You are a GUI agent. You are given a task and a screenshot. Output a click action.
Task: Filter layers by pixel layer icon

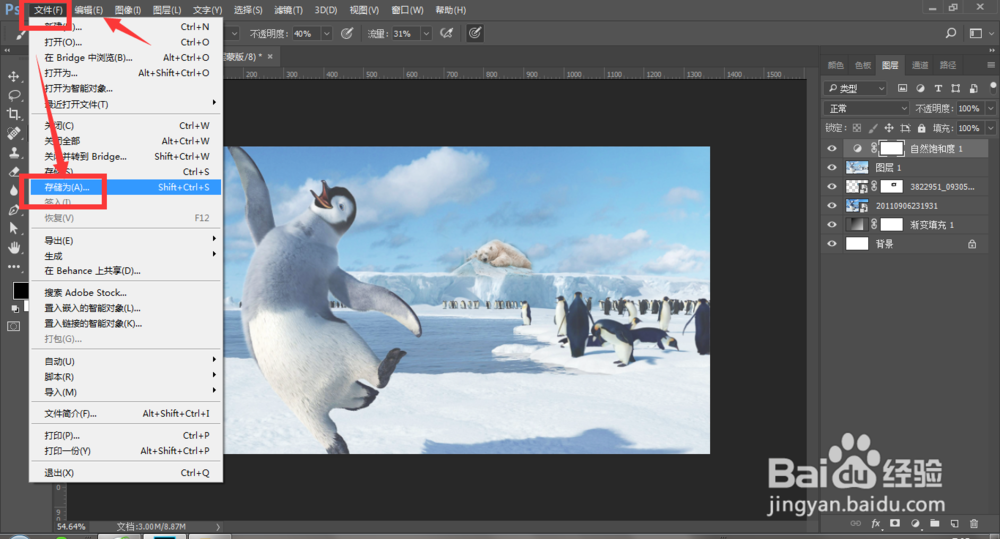pyautogui.click(x=902, y=88)
